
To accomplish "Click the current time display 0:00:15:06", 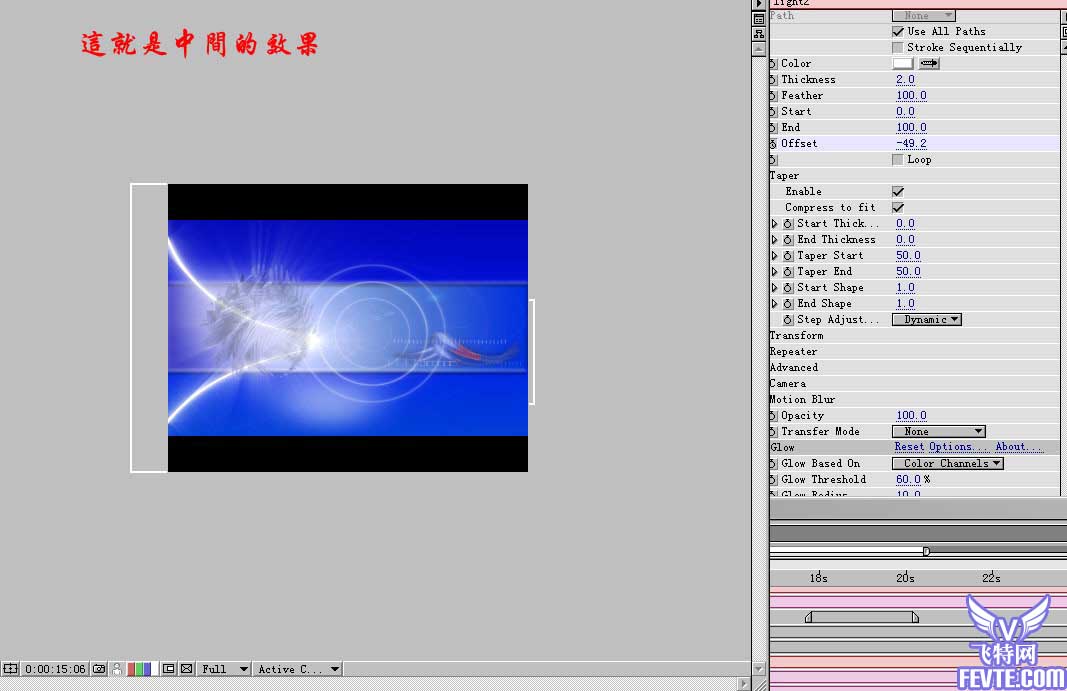I will (x=55, y=669).
